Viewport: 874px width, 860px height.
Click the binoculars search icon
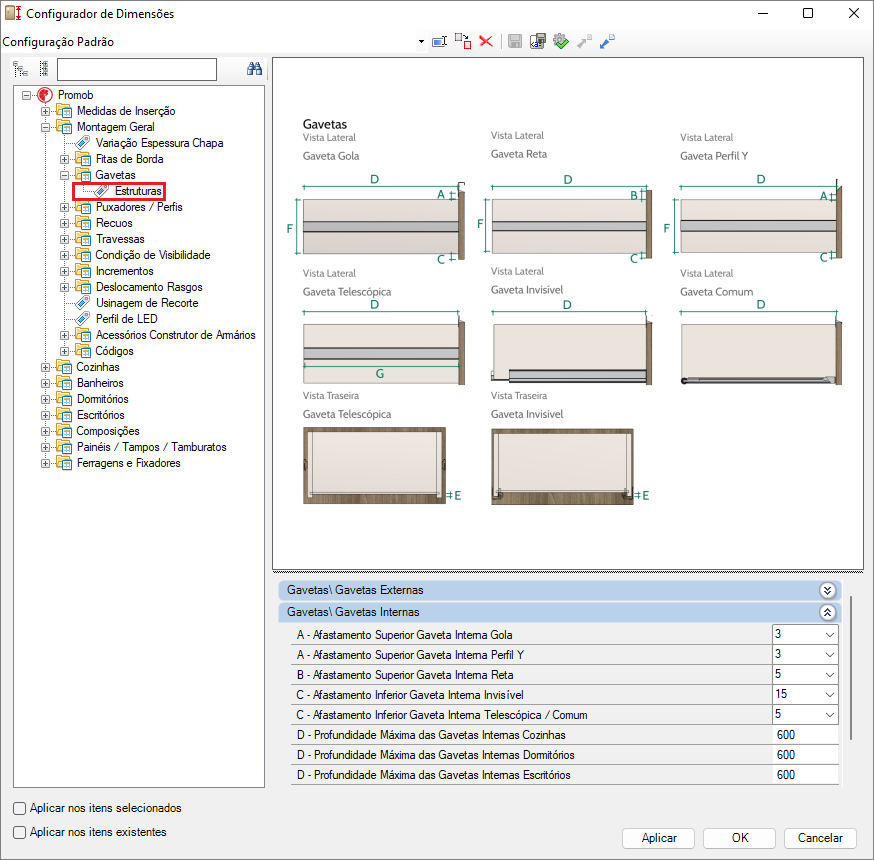tap(254, 69)
